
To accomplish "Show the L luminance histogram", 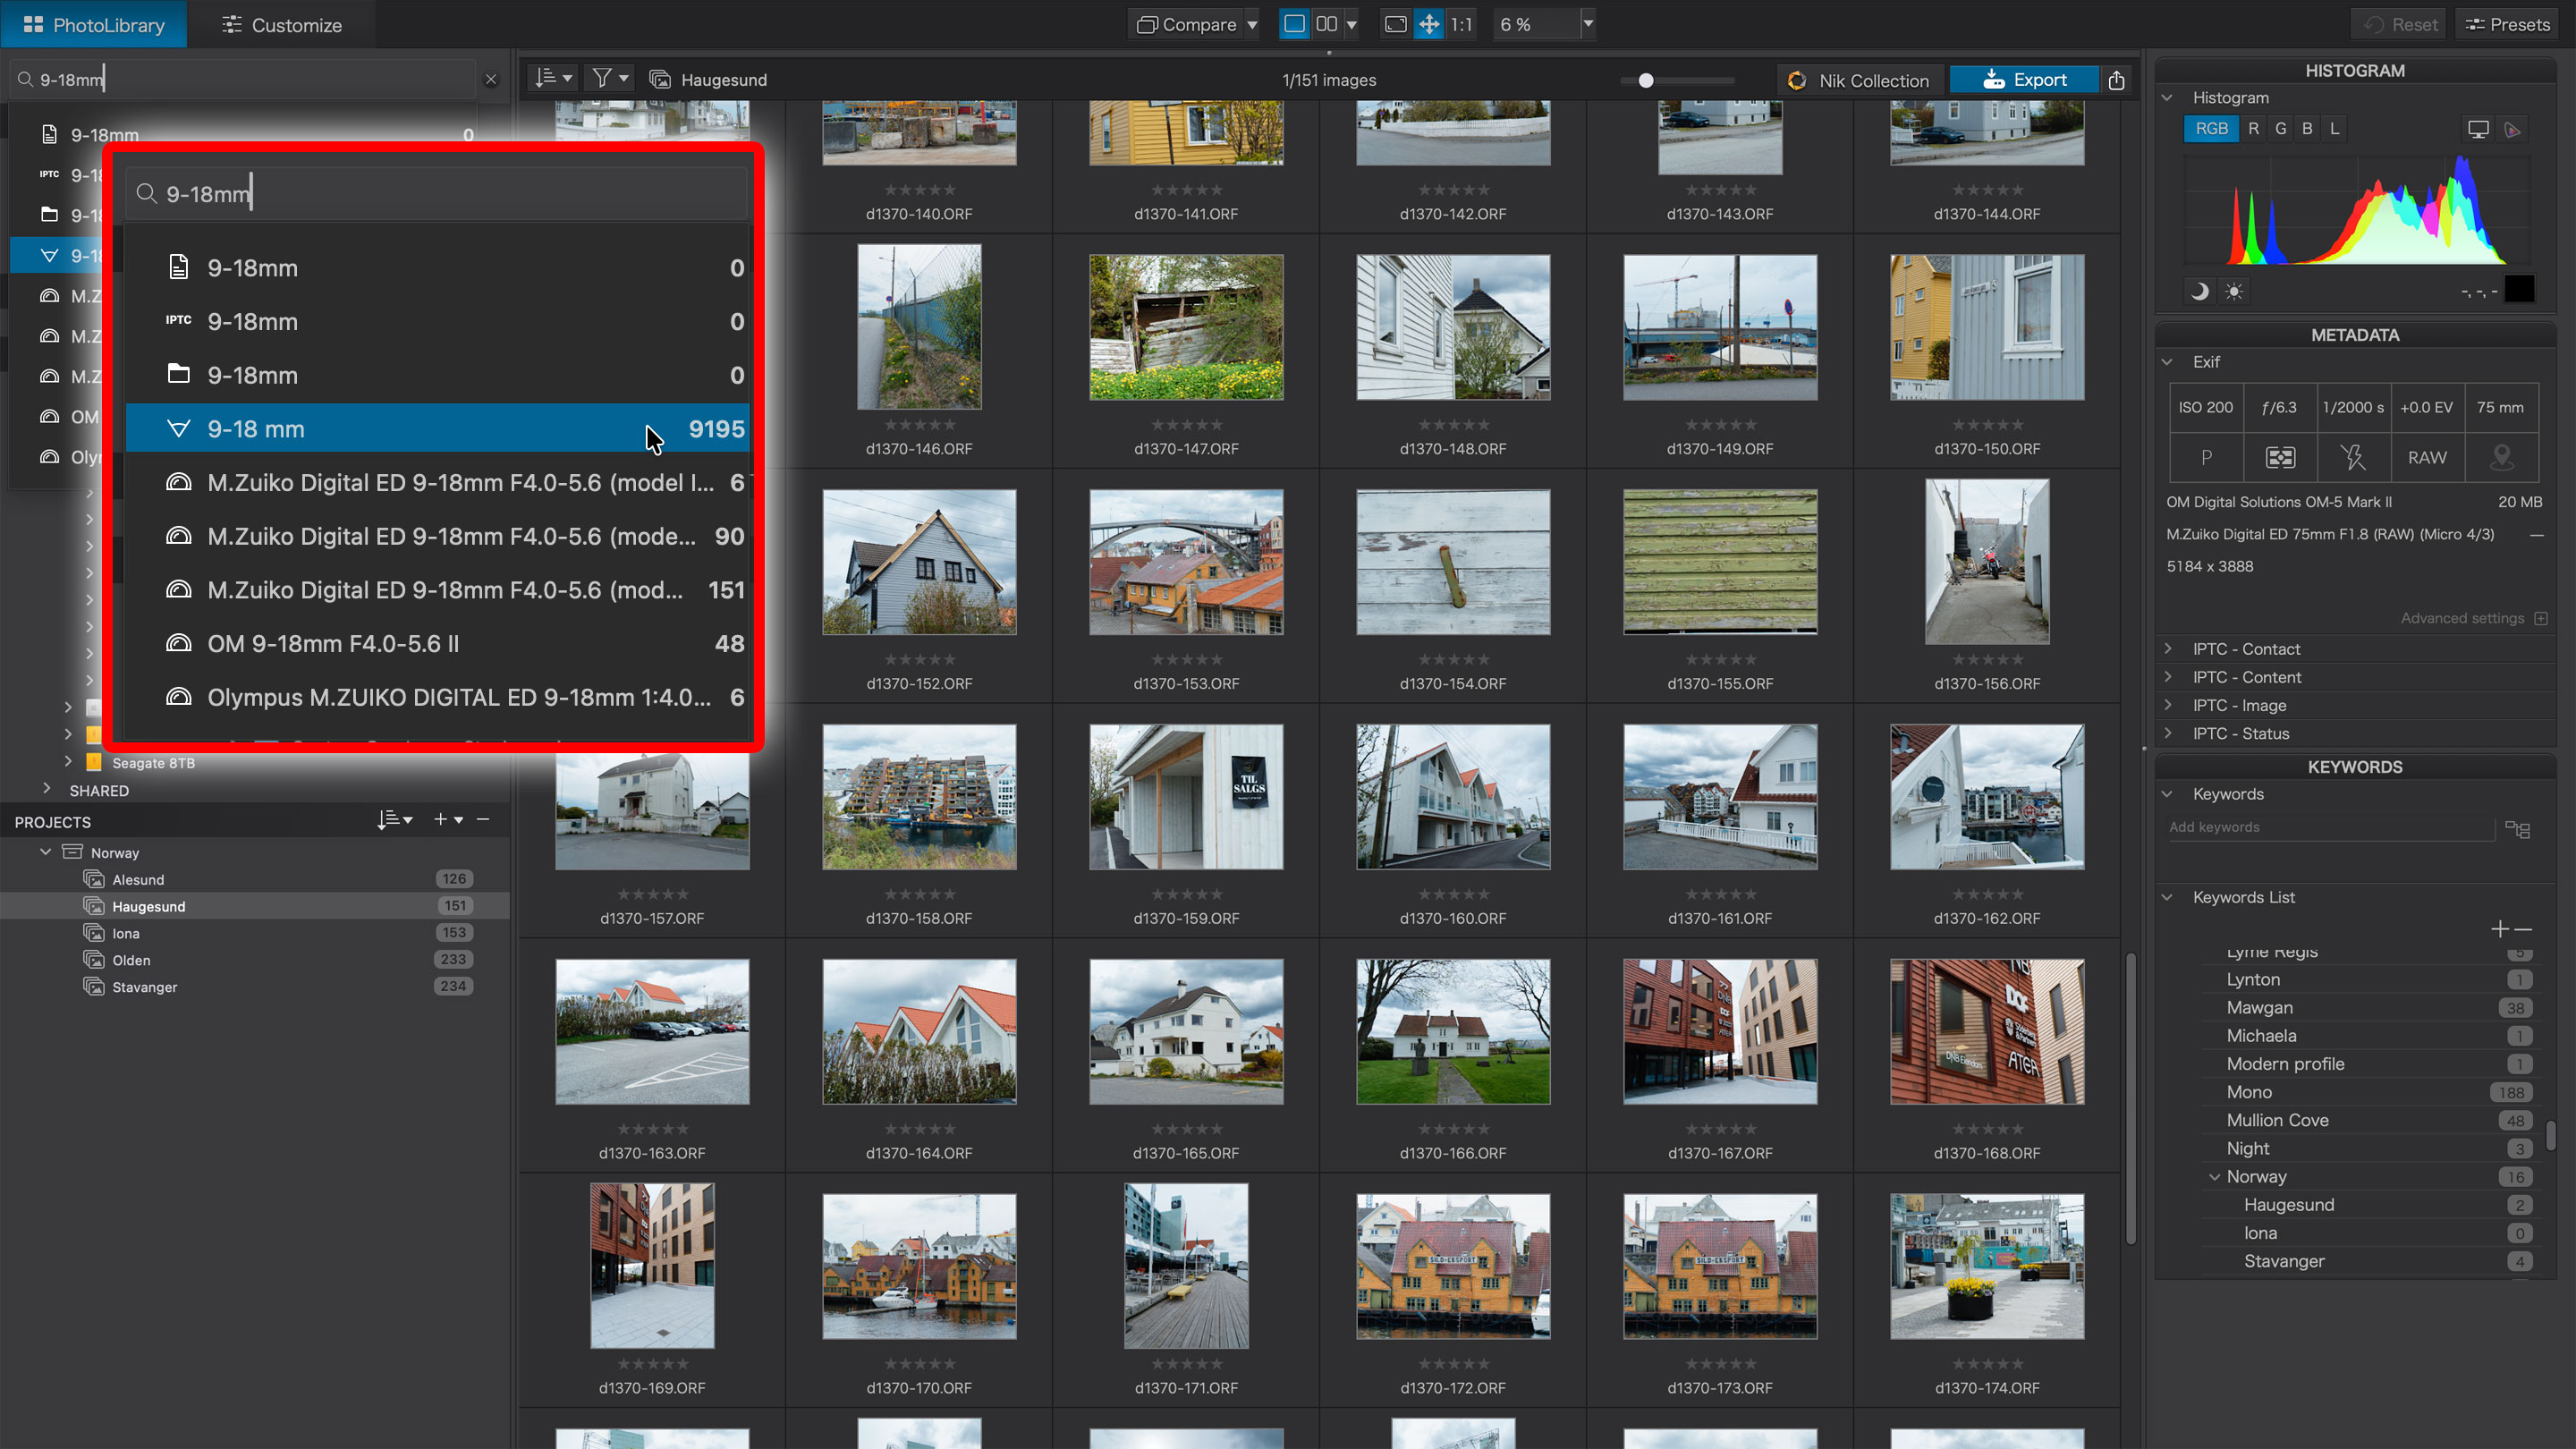I will click(2334, 128).
